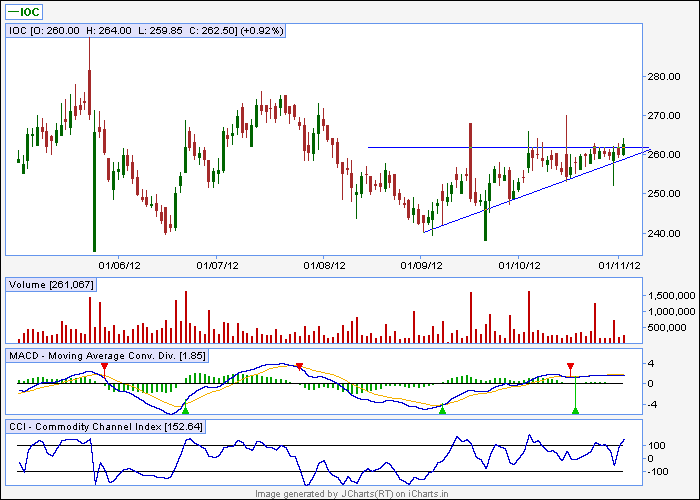Click the 270.00 price axis label
Screen dimensions: 700x500
click(x=664, y=116)
